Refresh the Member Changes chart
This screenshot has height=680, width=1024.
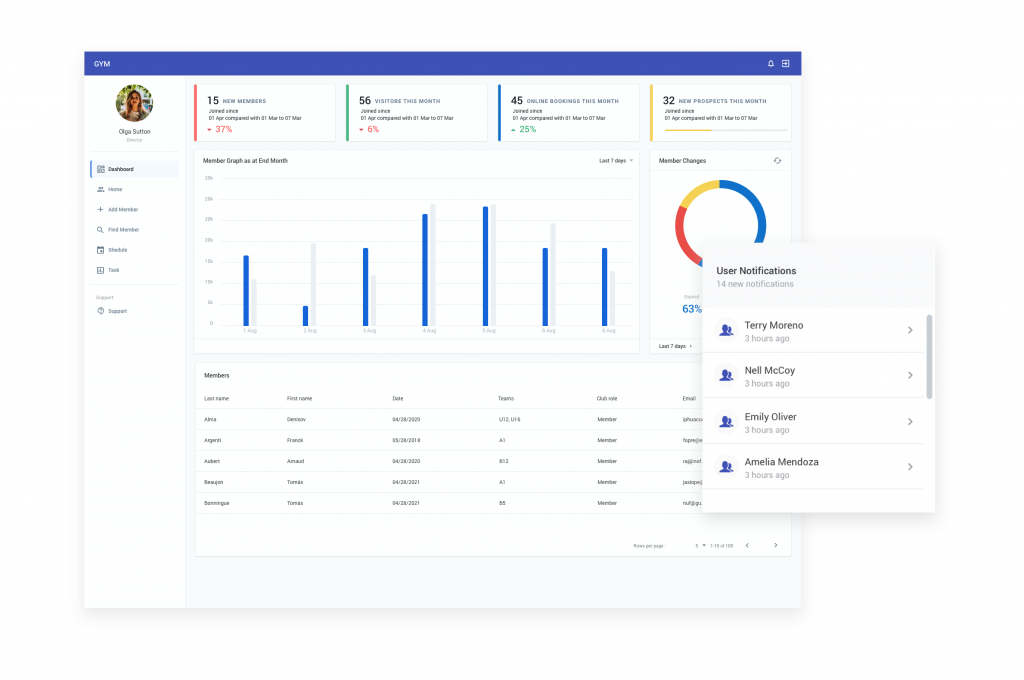click(x=777, y=160)
